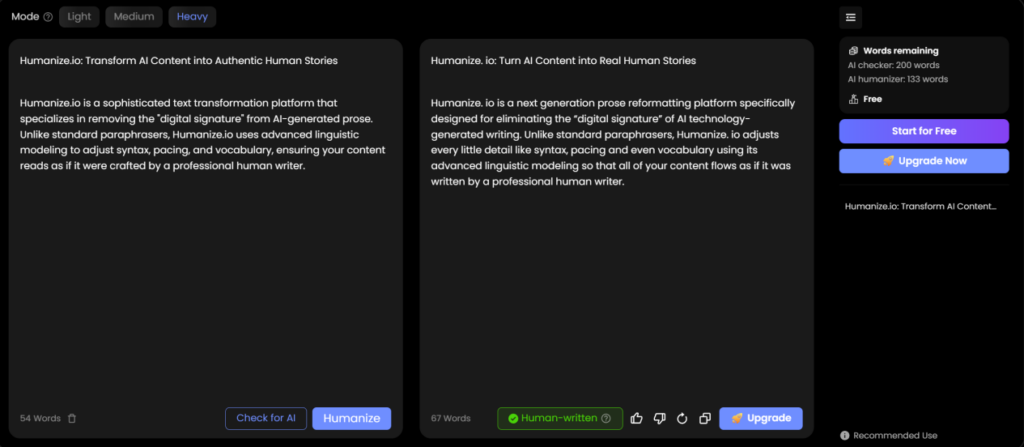Switch to Medium humanize mode
1024x447 pixels.
click(134, 17)
